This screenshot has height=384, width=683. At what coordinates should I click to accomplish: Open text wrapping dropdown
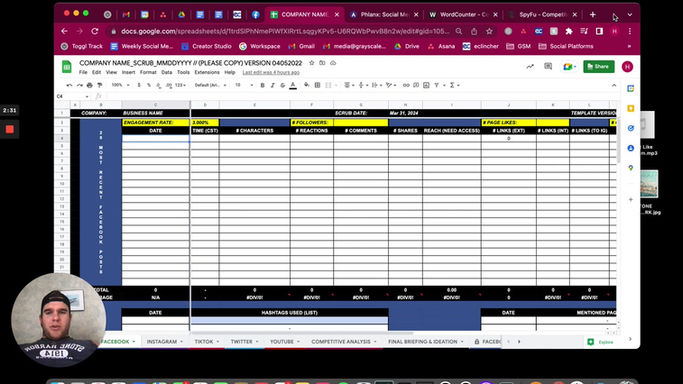click(x=376, y=85)
